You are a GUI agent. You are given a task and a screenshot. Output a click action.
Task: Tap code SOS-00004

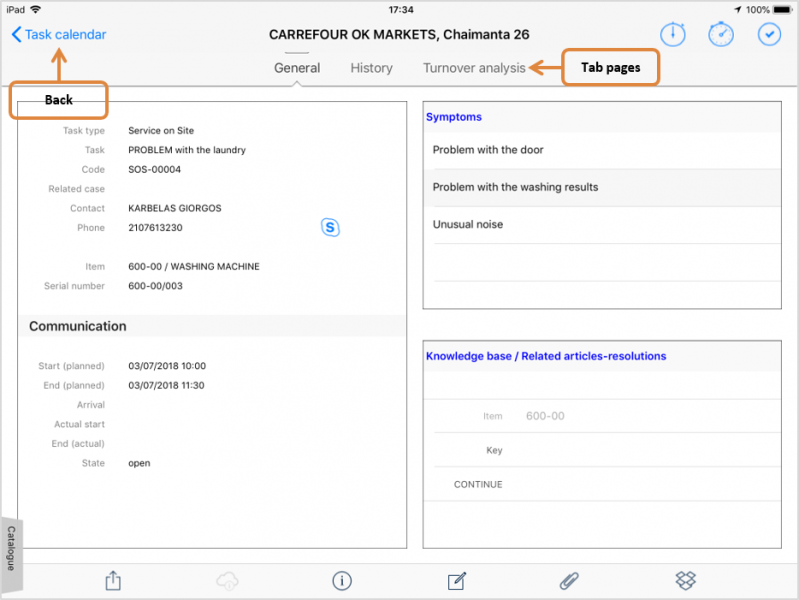154,169
